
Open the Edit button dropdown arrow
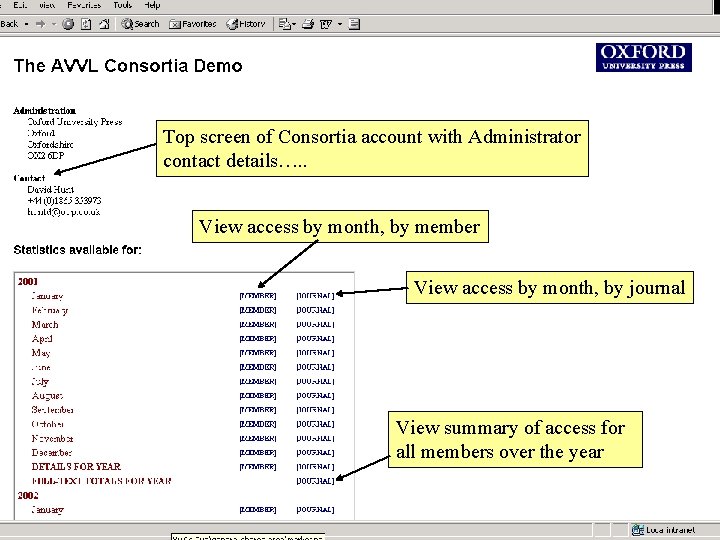[x=340, y=24]
